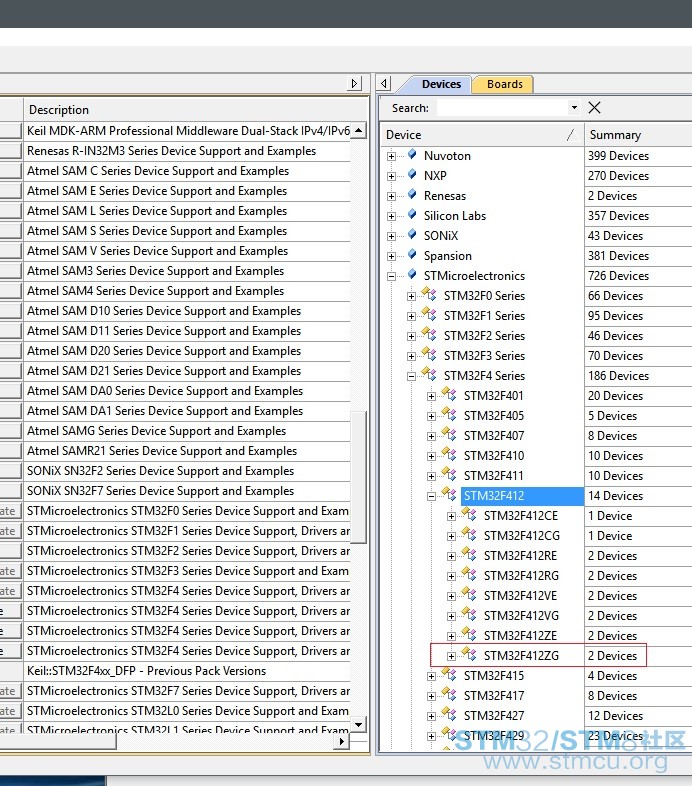Expand the STM32F412ZG node

click(x=451, y=656)
